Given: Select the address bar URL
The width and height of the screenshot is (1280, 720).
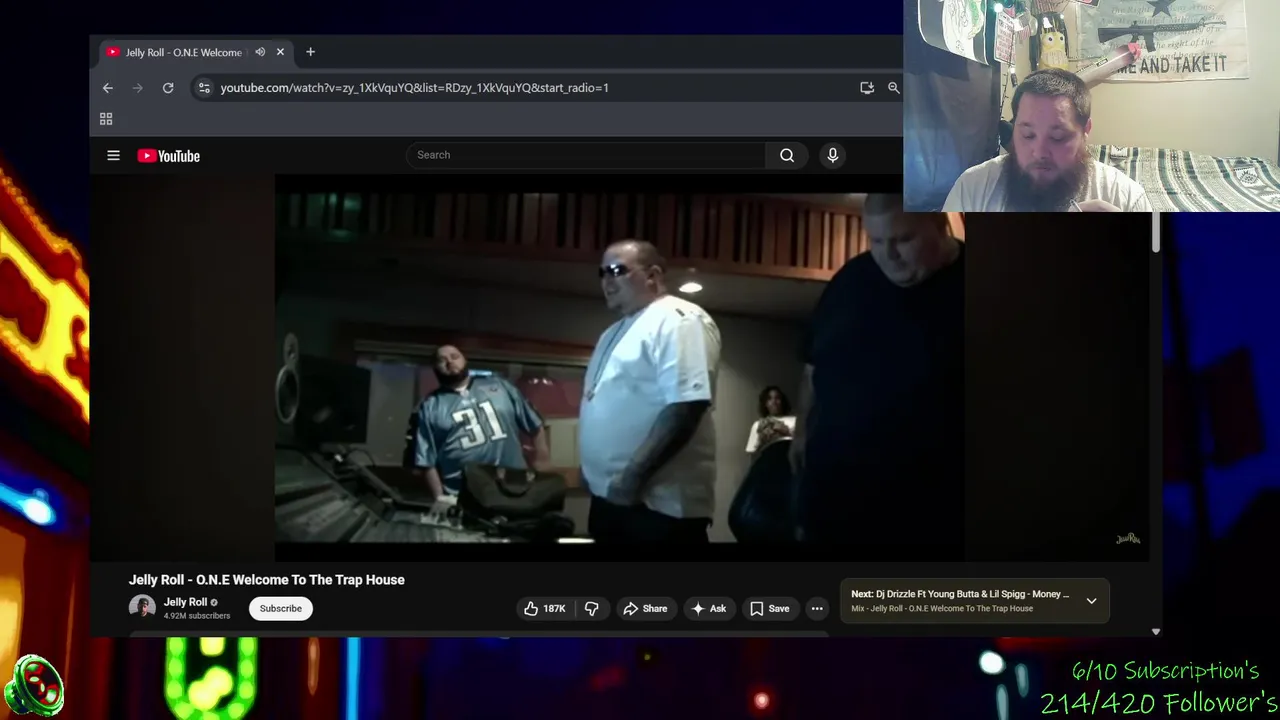Looking at the screenshot, I should point(414,88).
